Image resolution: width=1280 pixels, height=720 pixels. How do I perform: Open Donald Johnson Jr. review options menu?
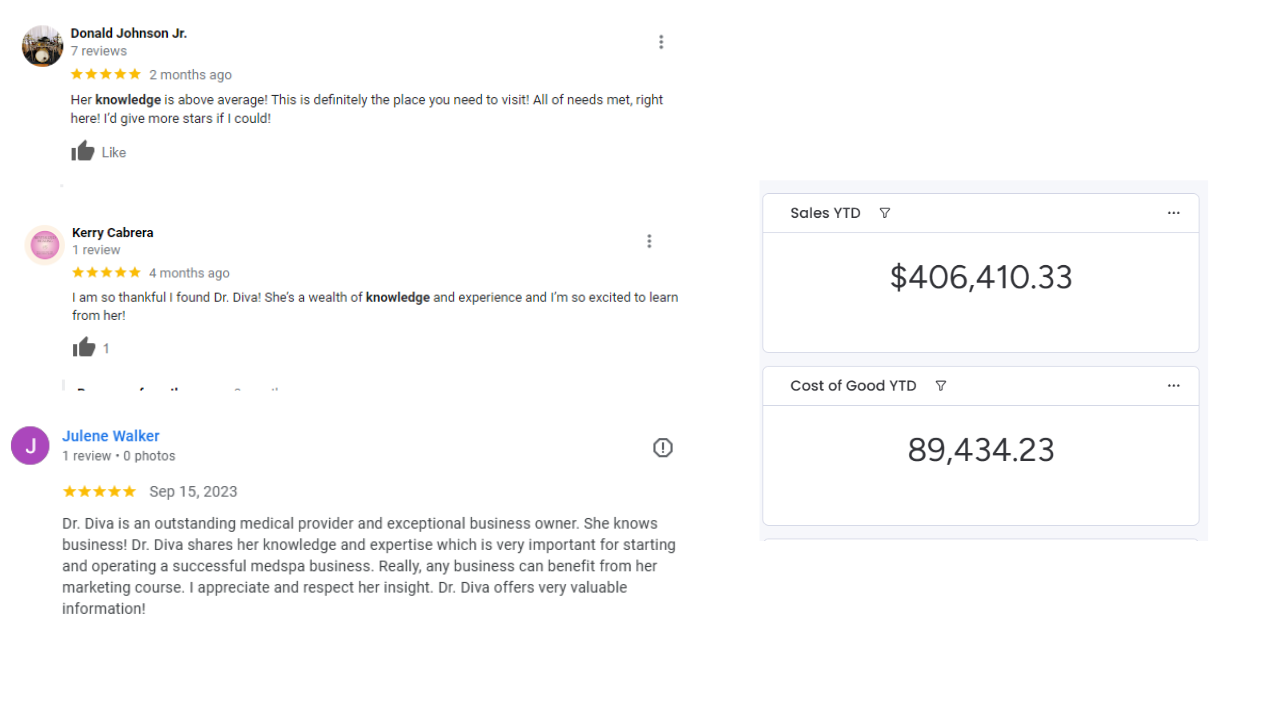click(661, 42)
